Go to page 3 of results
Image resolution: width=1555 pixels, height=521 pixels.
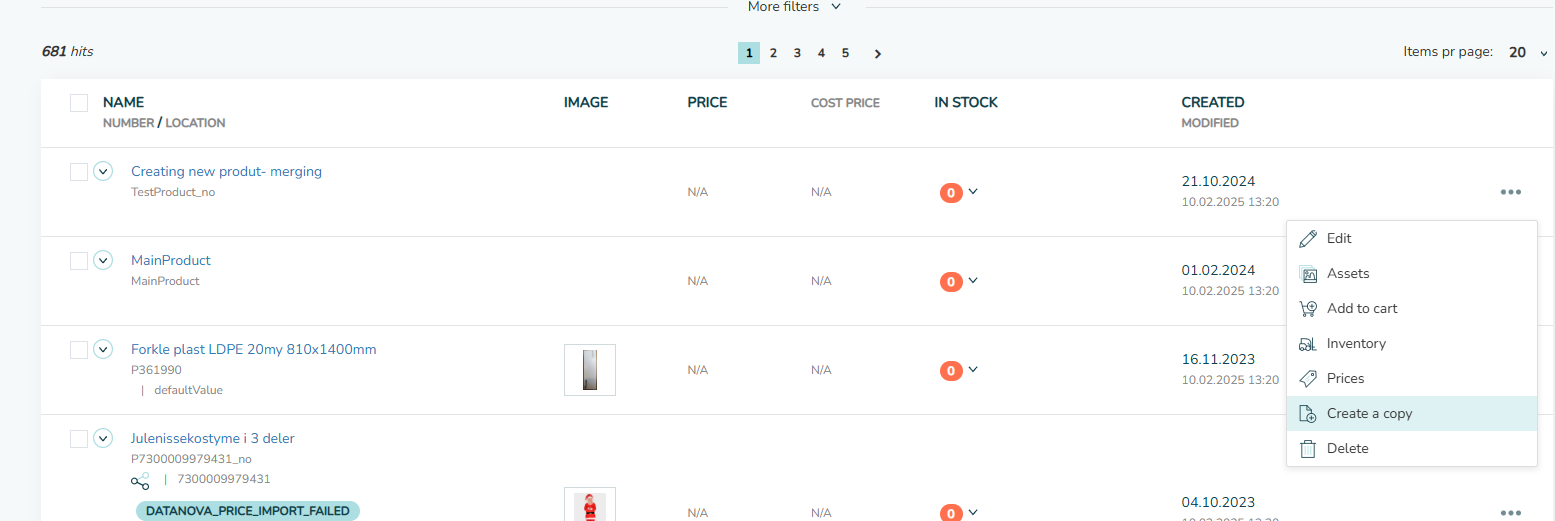[x=797, y=53]
